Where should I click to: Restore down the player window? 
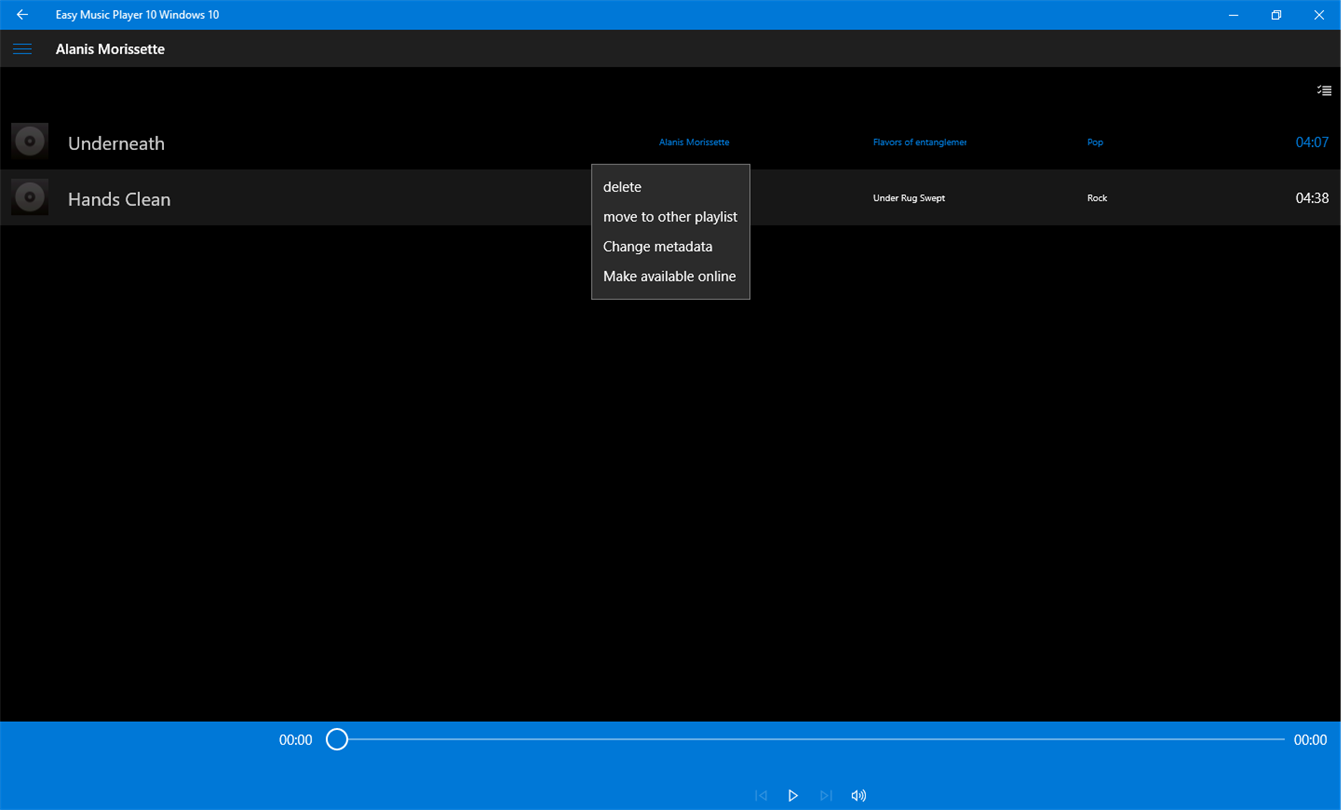click(x=1276, y=15)
